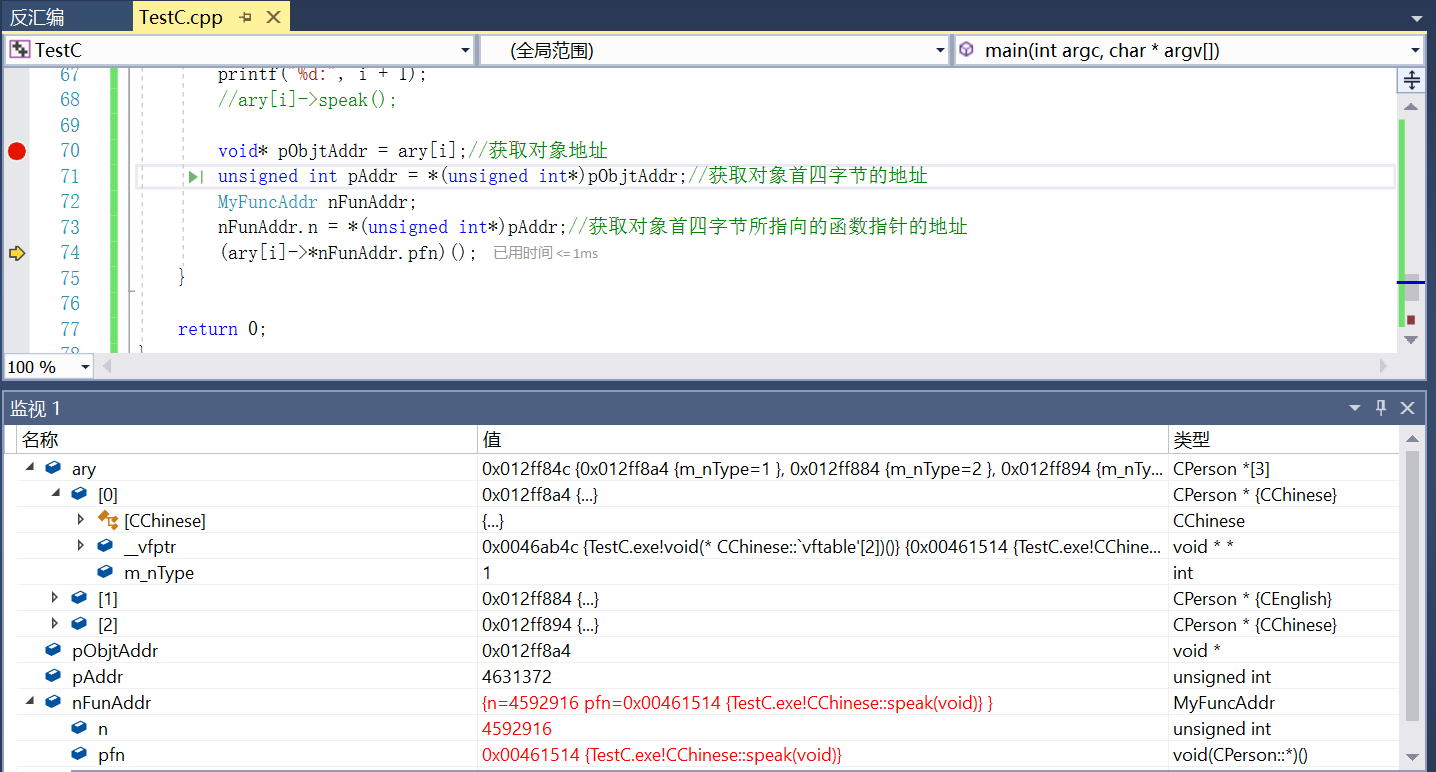
Task: Collapse the [0] array element
Action: click(55, 494)
